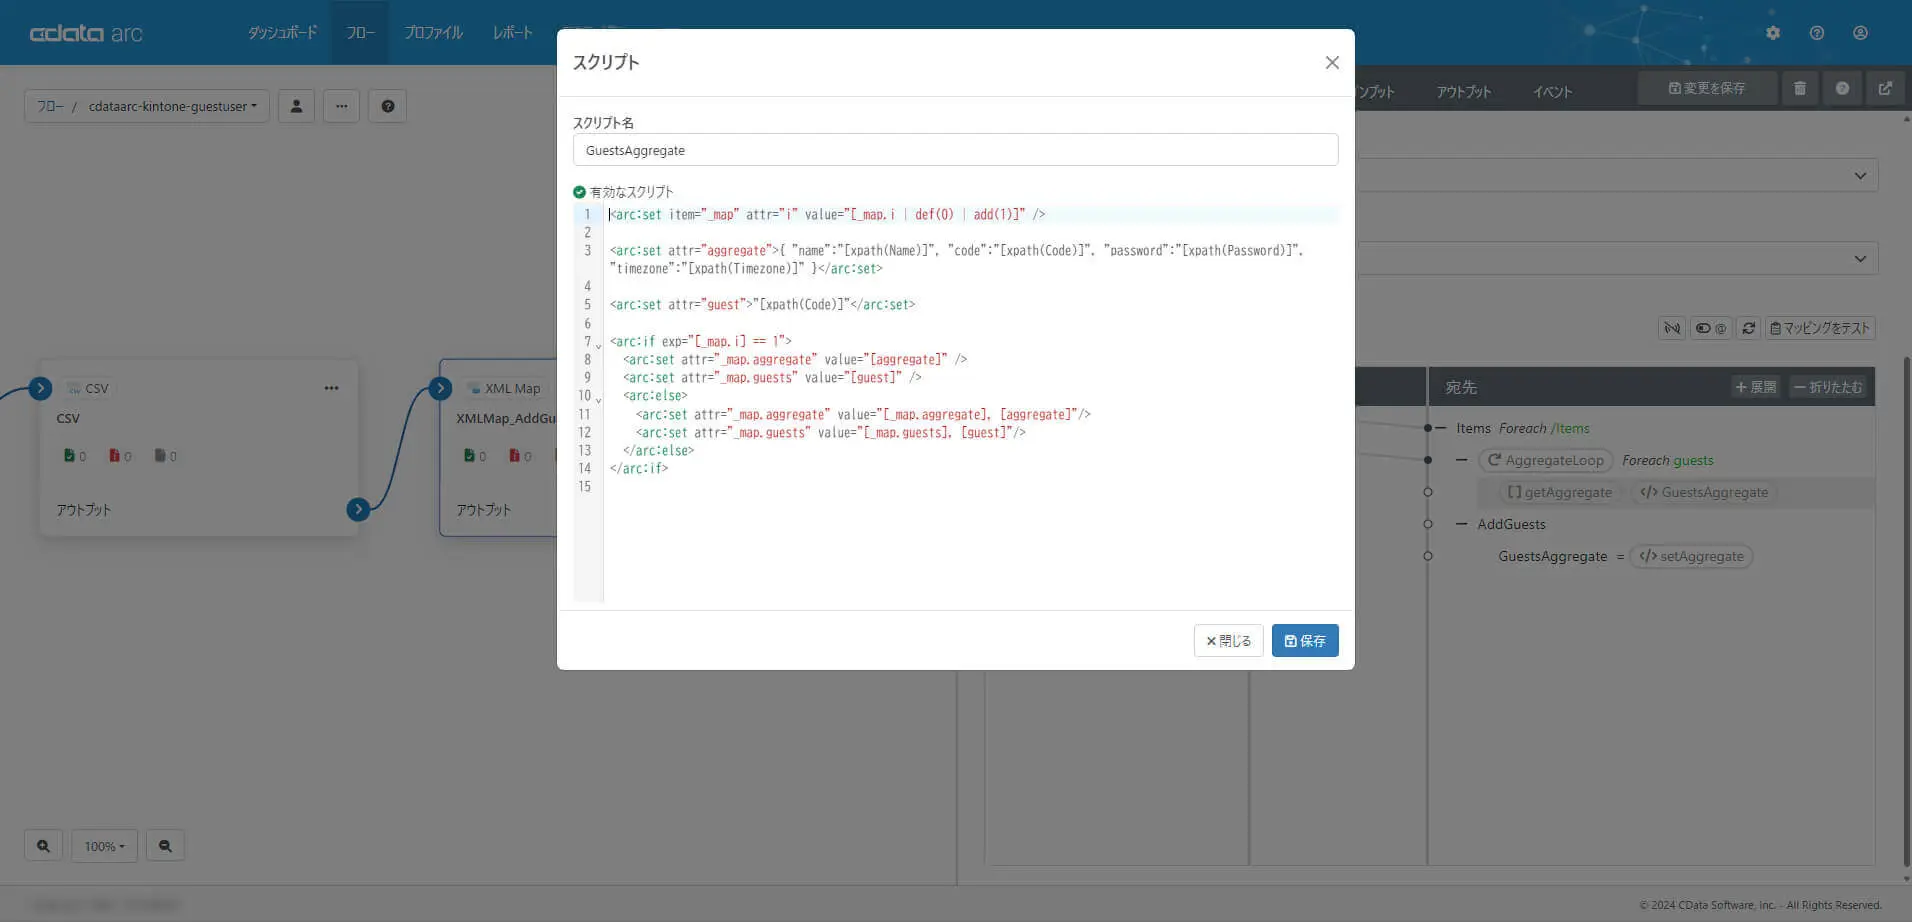This screenshot has height=922, width=1912.
Task: Click the 閉じる button in script dialog
Action: pyautogui.click(x=1229, y=641)
